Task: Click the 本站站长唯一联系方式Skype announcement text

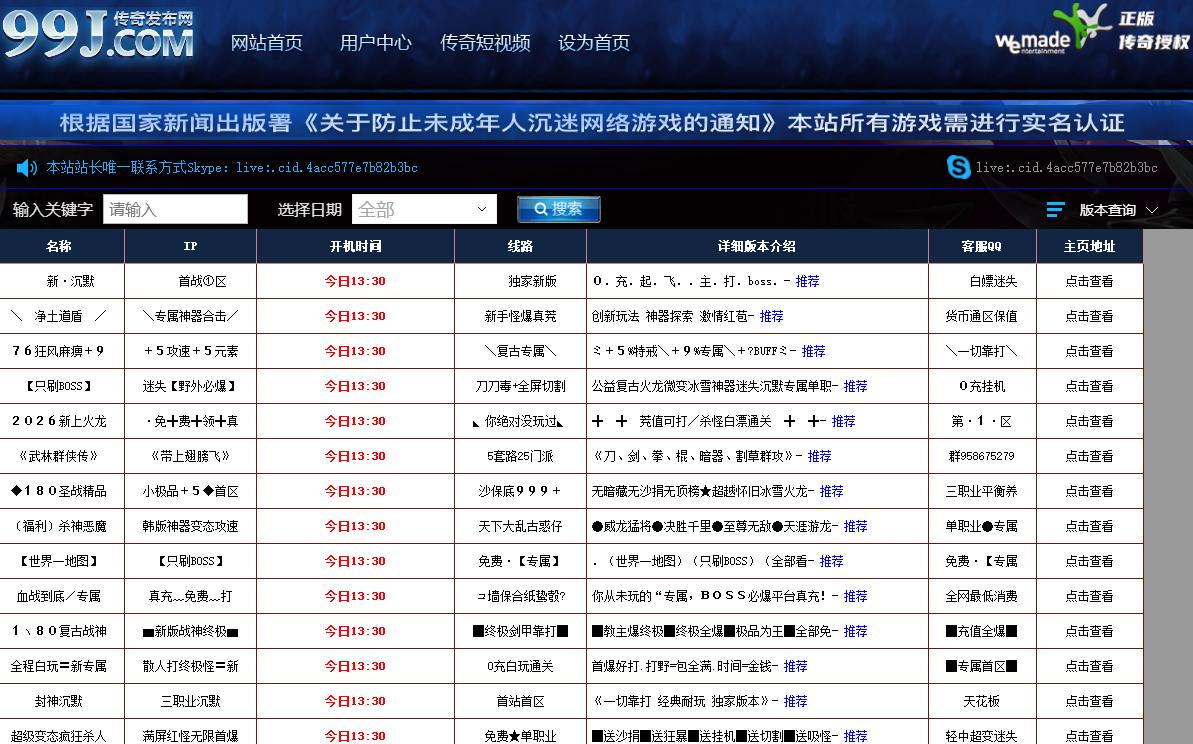Action: [x=232, y=167]
